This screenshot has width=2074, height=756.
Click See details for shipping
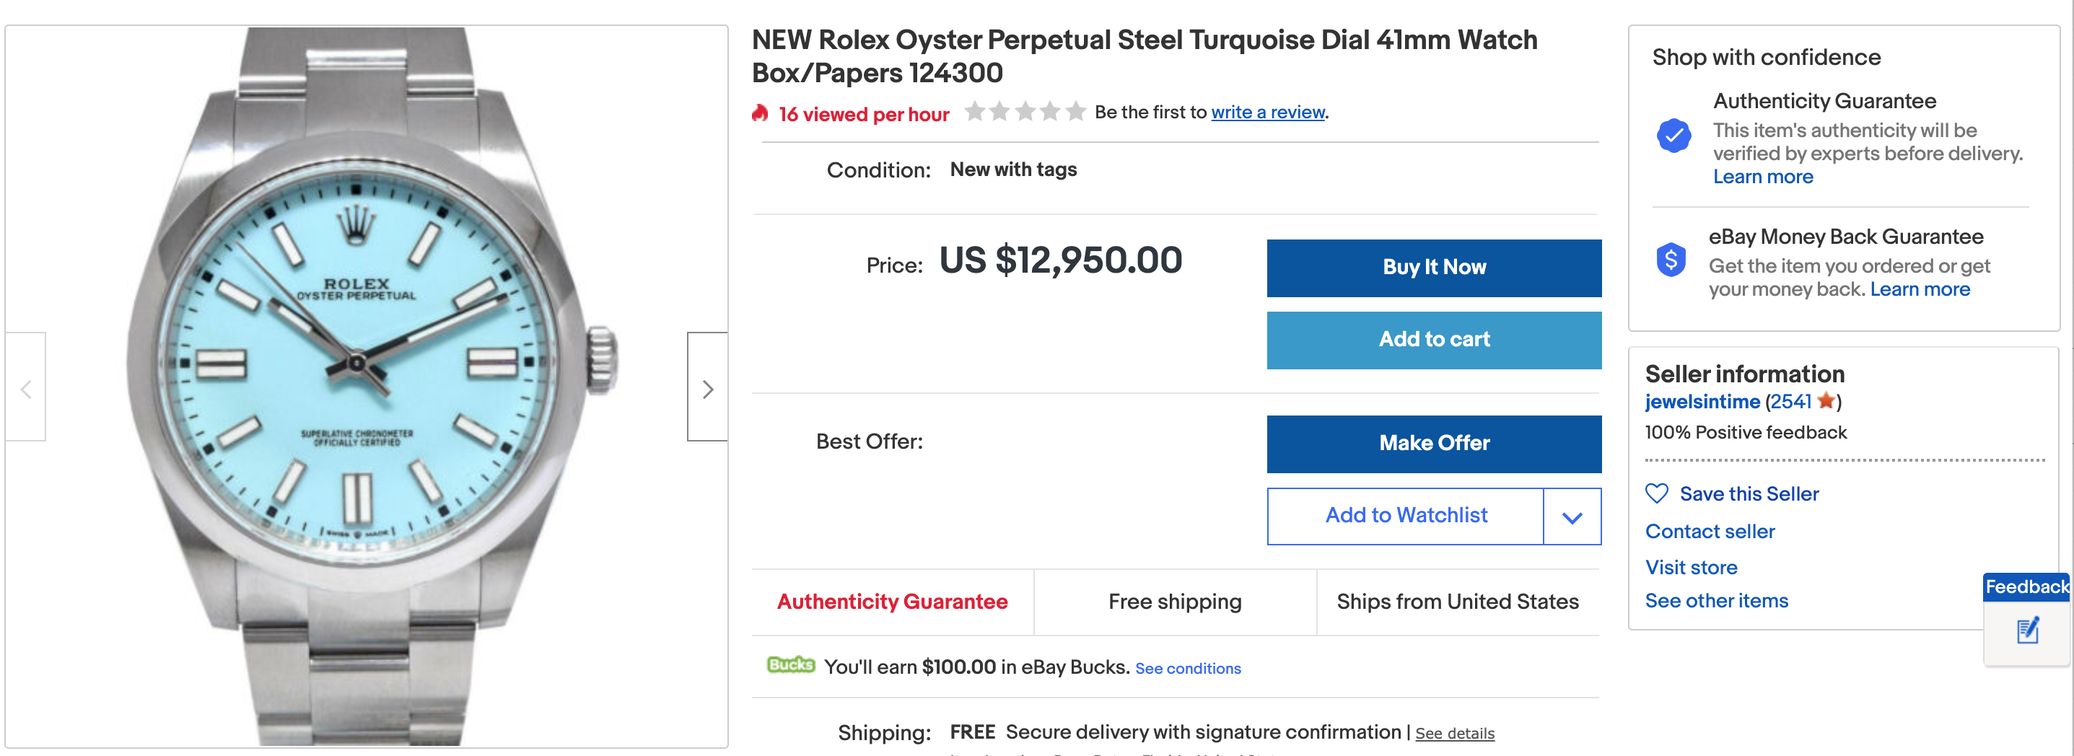tap(1454, 734)
